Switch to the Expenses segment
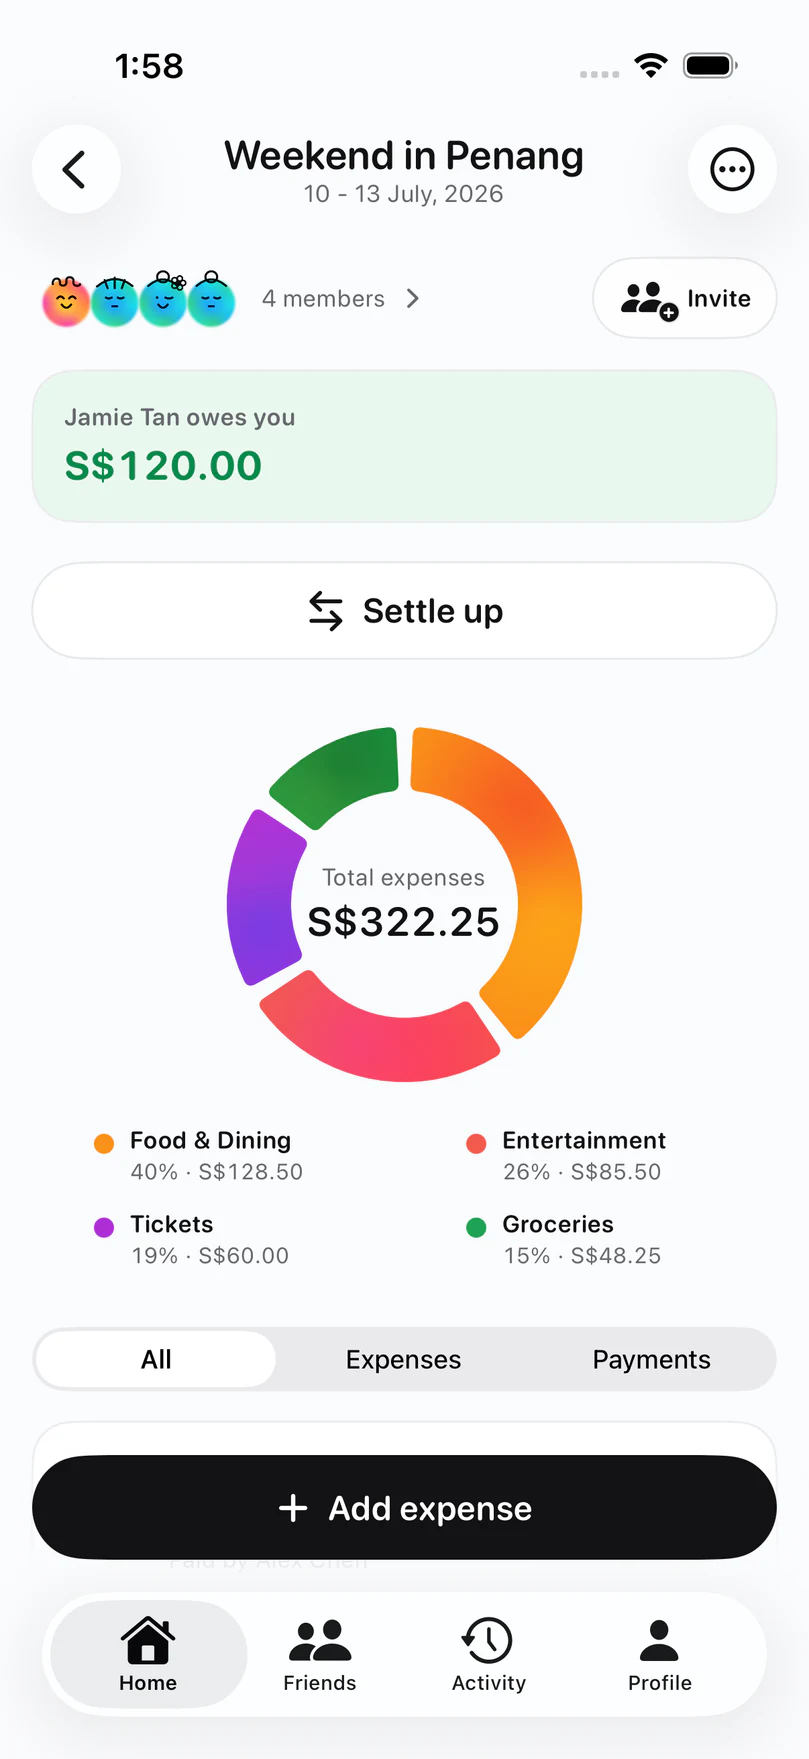This screenshot has width=809, height=1759. [403, 1359]
